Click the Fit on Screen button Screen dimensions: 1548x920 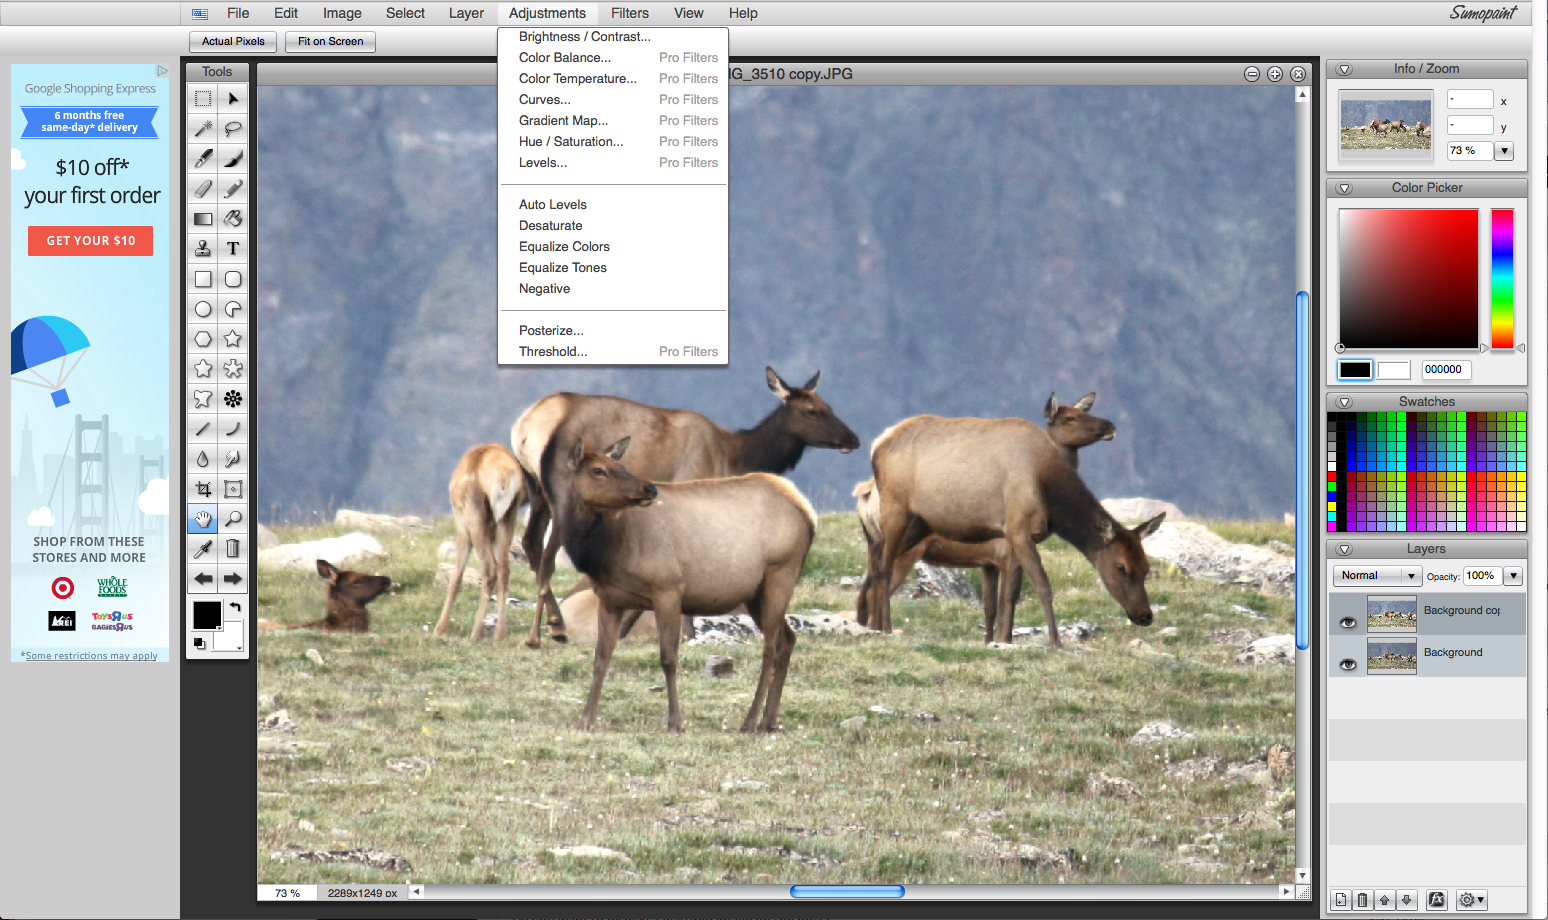[330, 41]
